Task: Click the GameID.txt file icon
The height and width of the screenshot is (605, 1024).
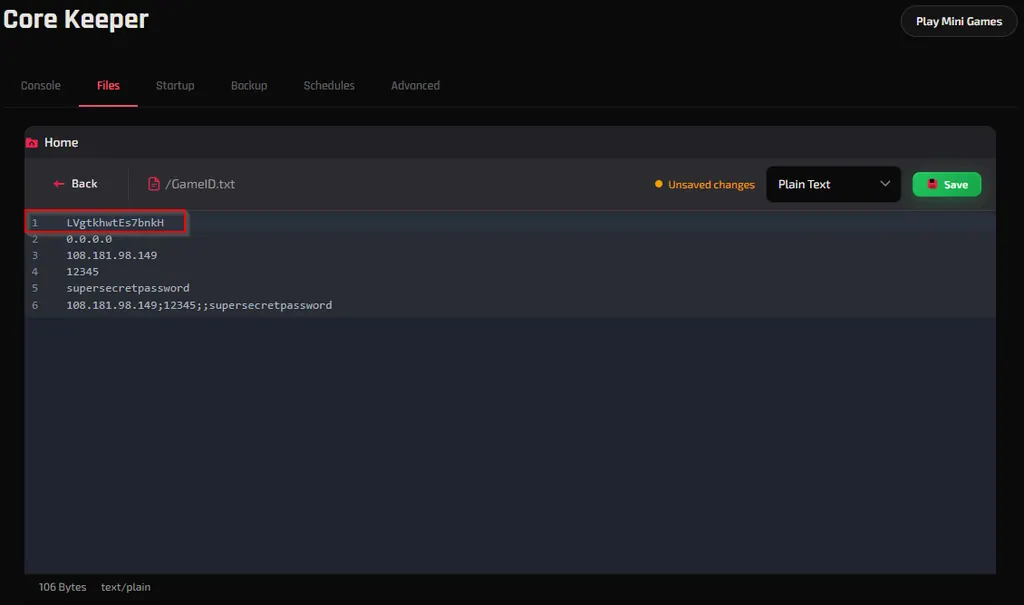Action: click(153, 184)
